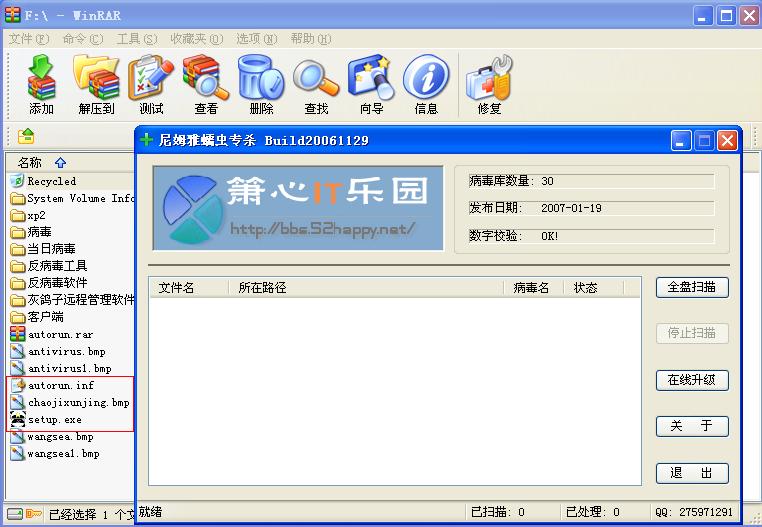Select the 灰鸽子远程管理软件 folder
The image size is (762, 527).
[72, 300]
